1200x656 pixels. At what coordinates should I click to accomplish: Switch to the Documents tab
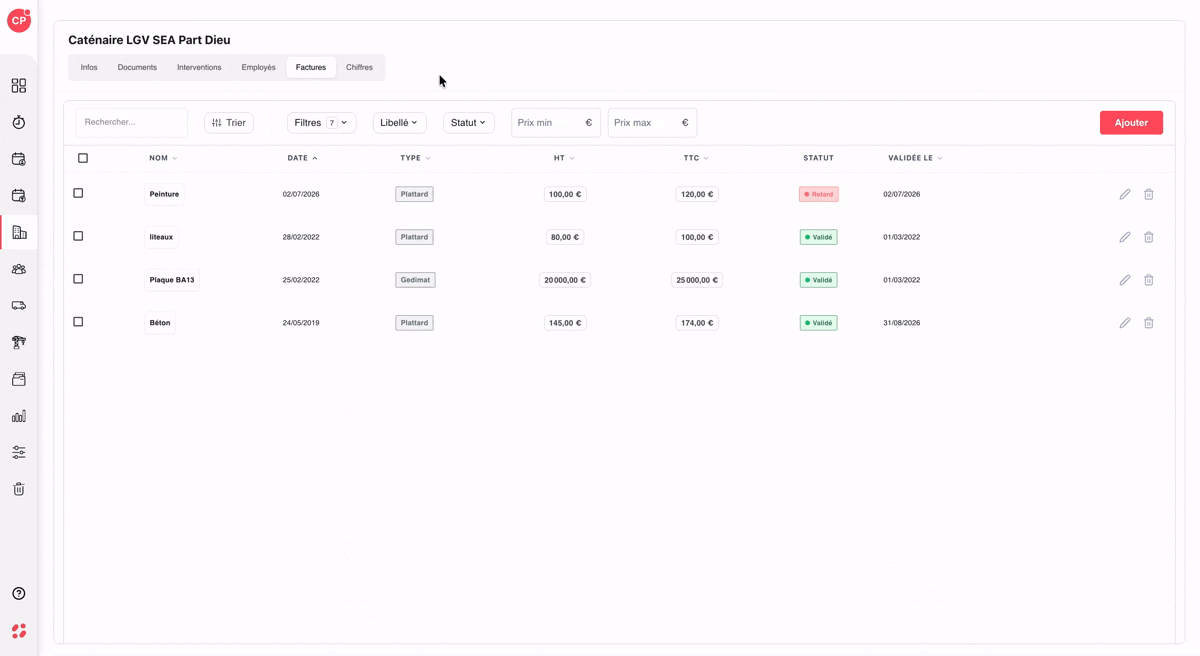[x=137, y=67]
